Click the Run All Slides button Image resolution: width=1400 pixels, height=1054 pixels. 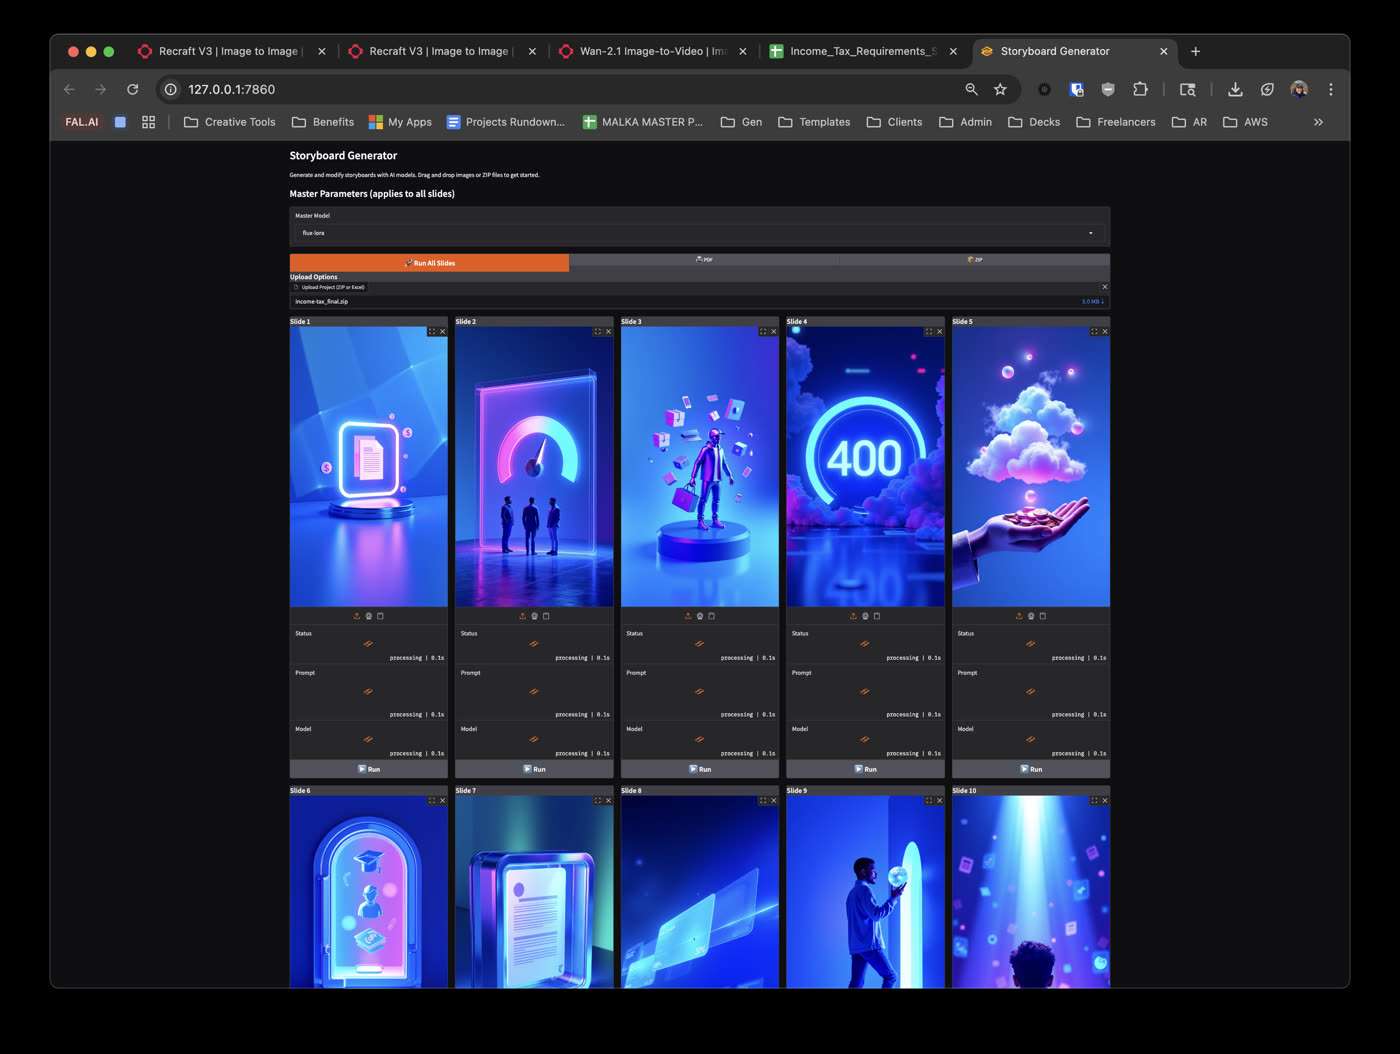429,263
